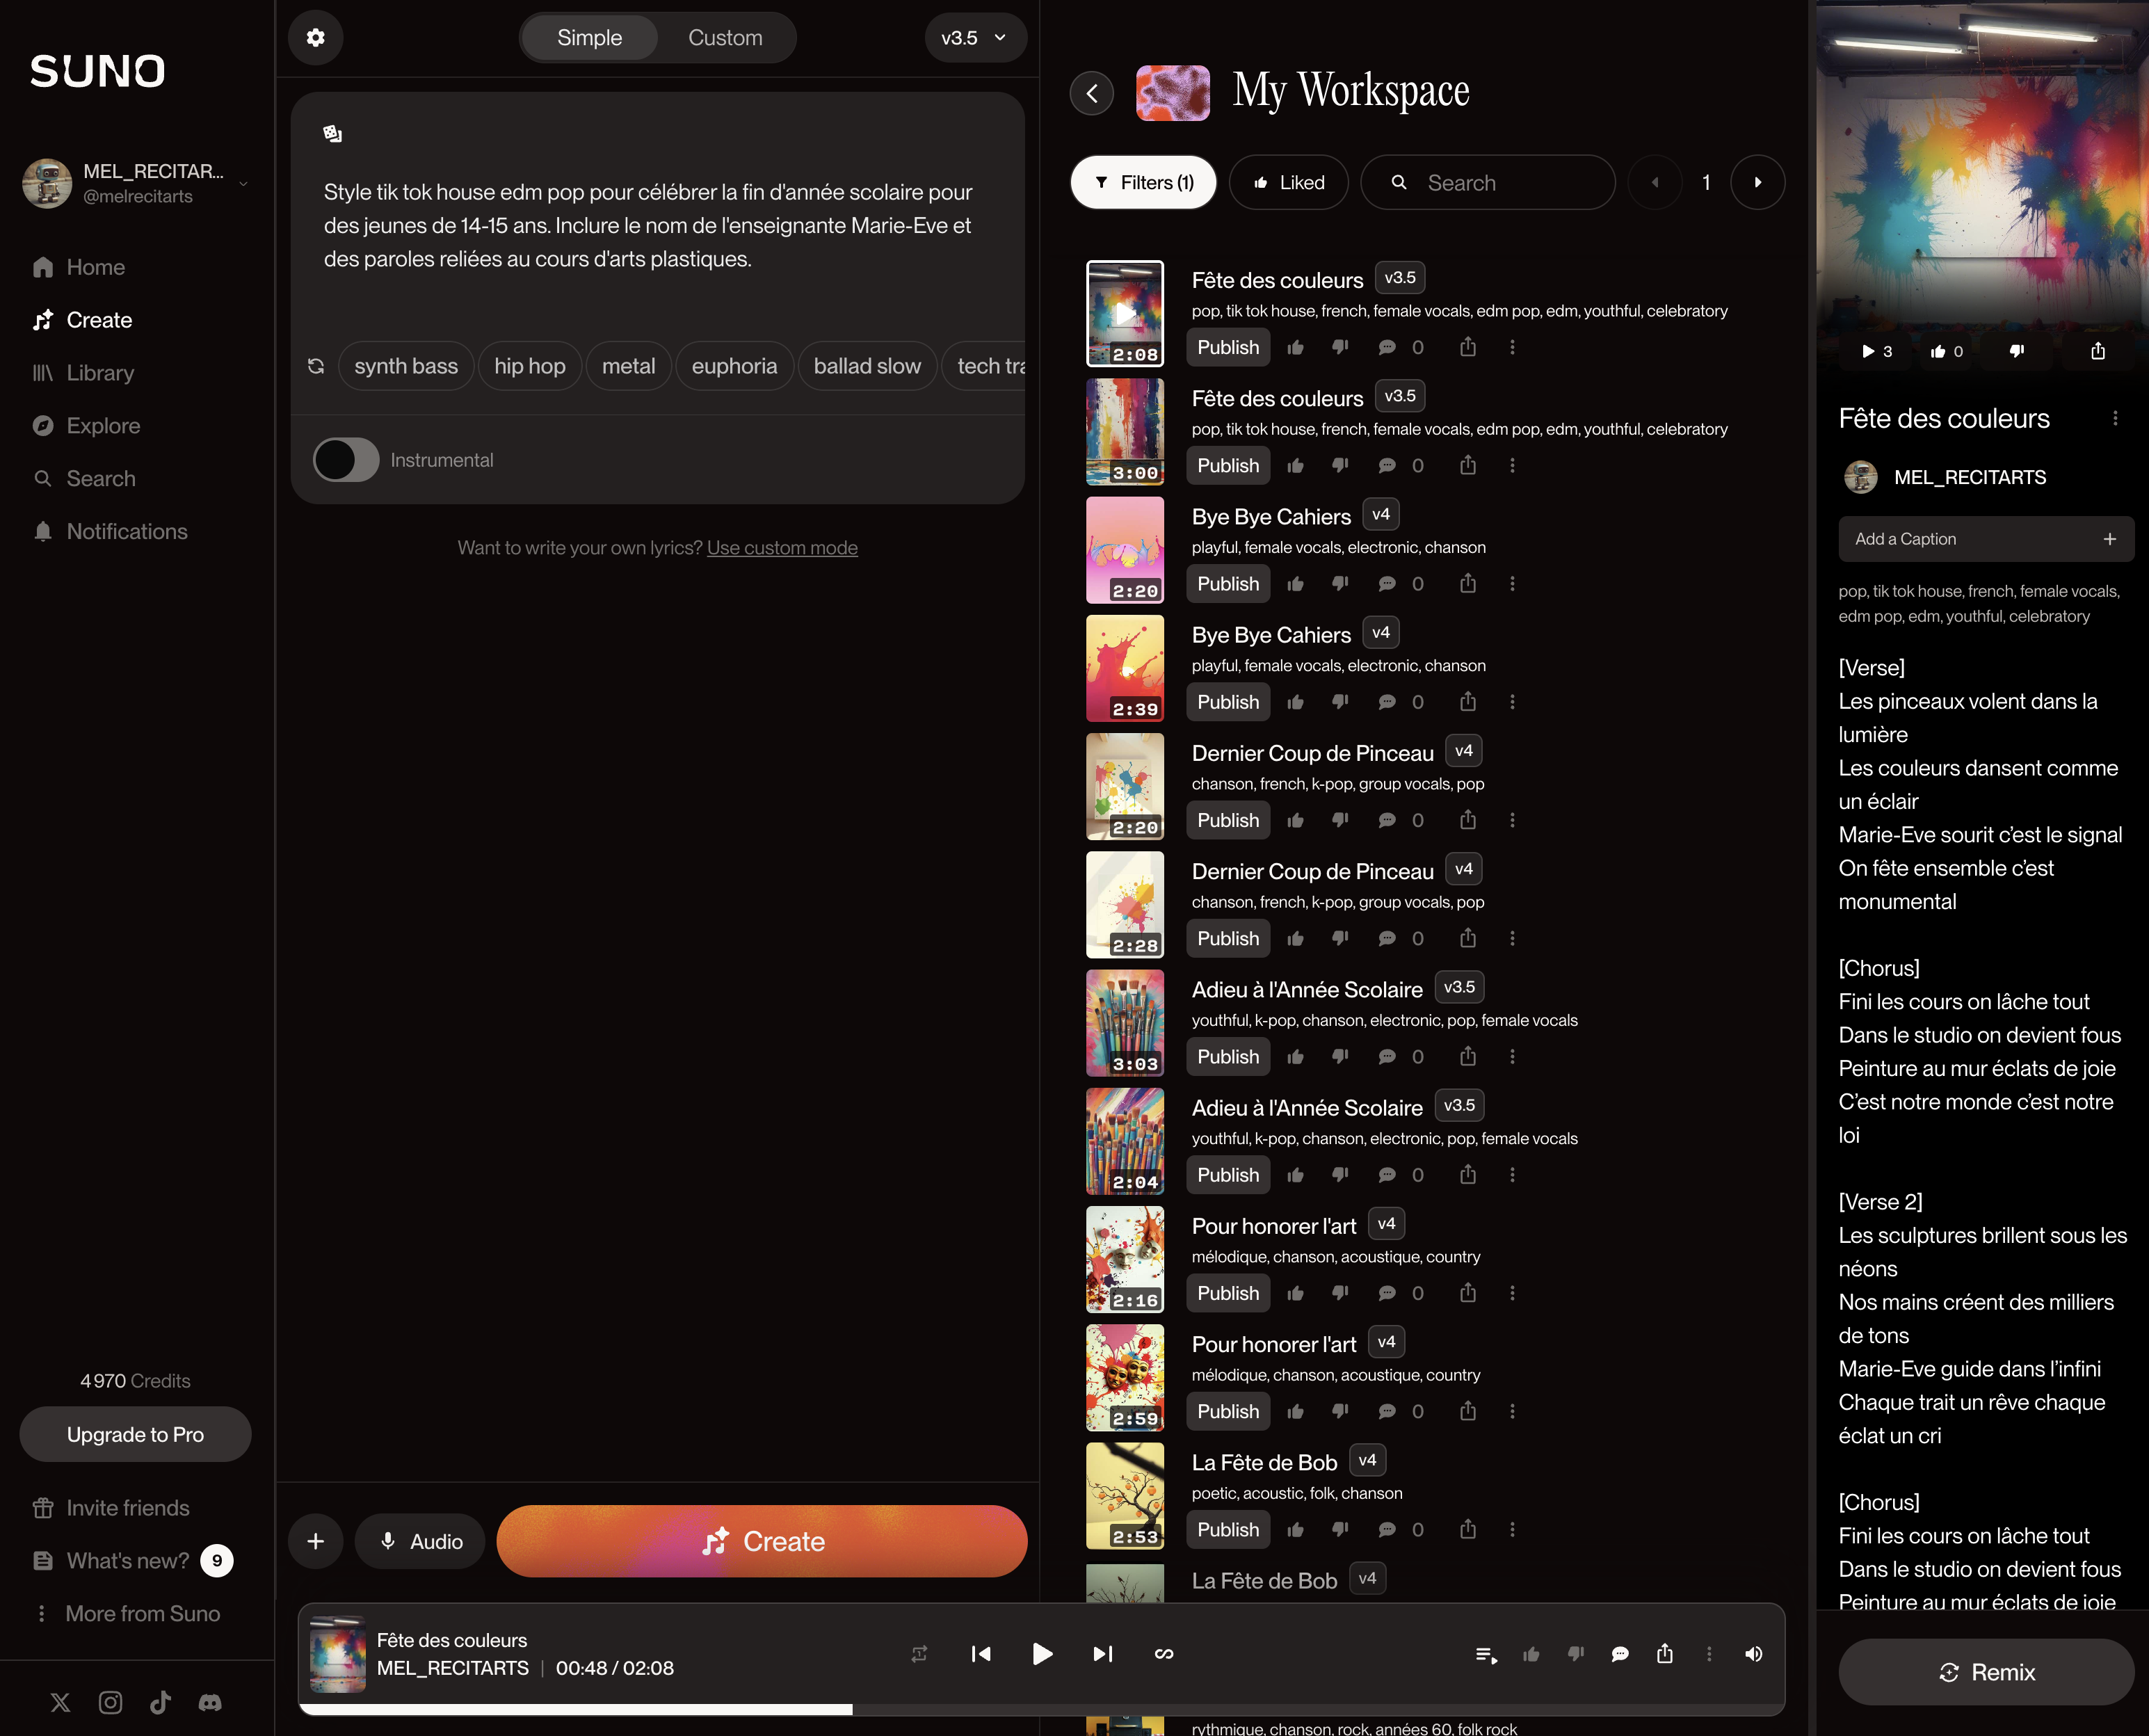Skip to next track
This screenshot has height=1736, width=2149.
pos(1102,1654)
